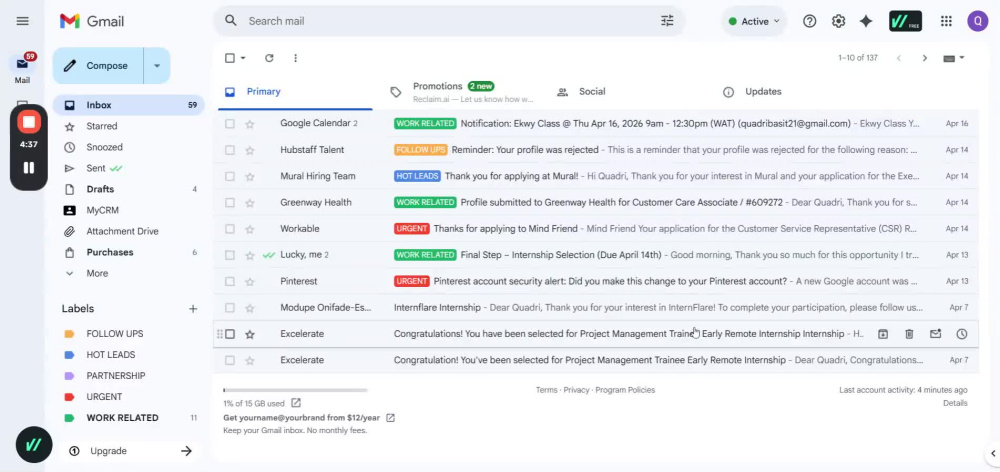1000x472 pixels.
Task: Star the Mural Hiring Team email
Action: [x=250, y=176]
